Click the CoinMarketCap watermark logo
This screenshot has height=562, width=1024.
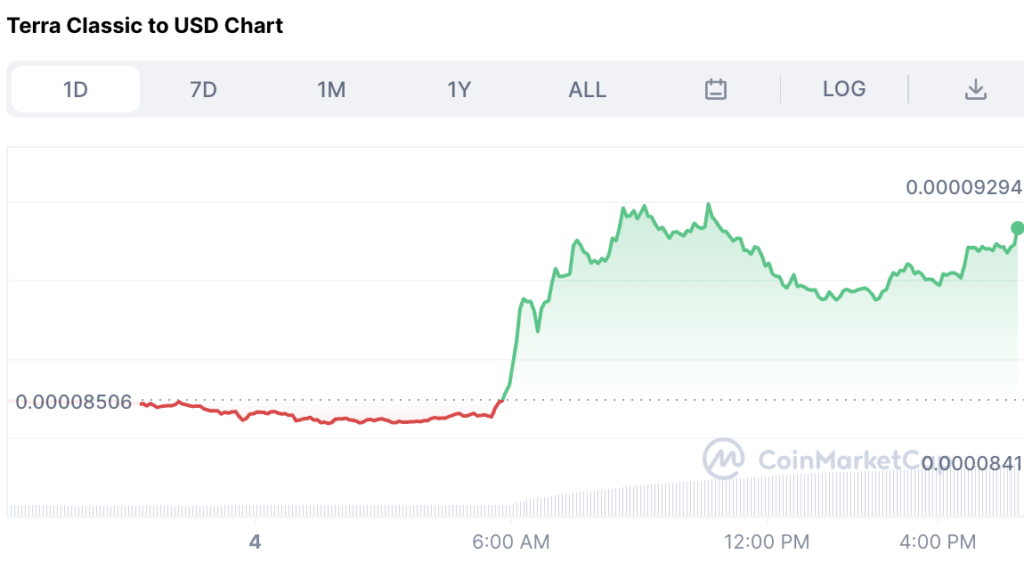[723, 458]
